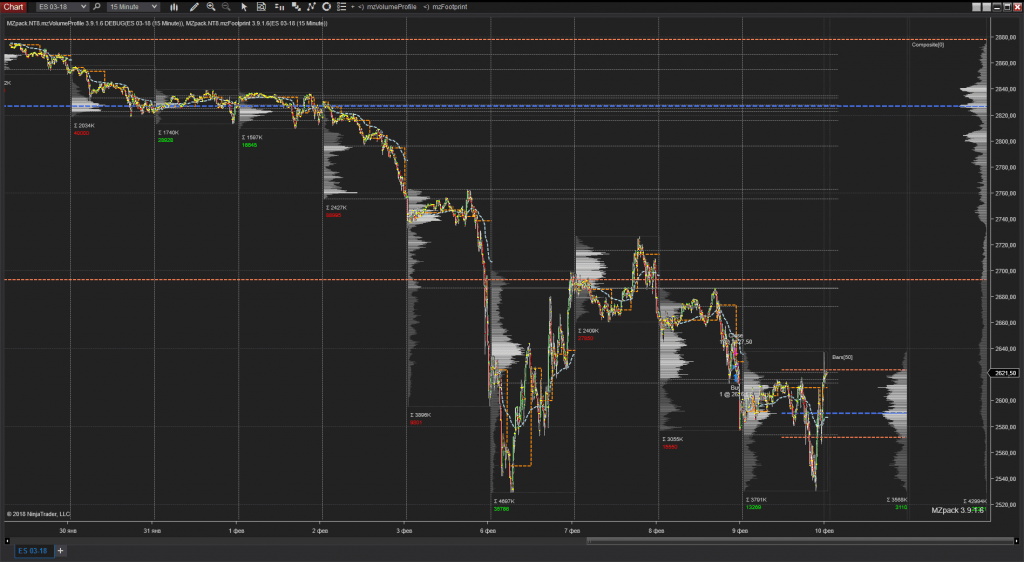Select the drawing tools pencil icon
Image resolution: width=1024 pixels, height=562 pixels.
tap(194, 7)
